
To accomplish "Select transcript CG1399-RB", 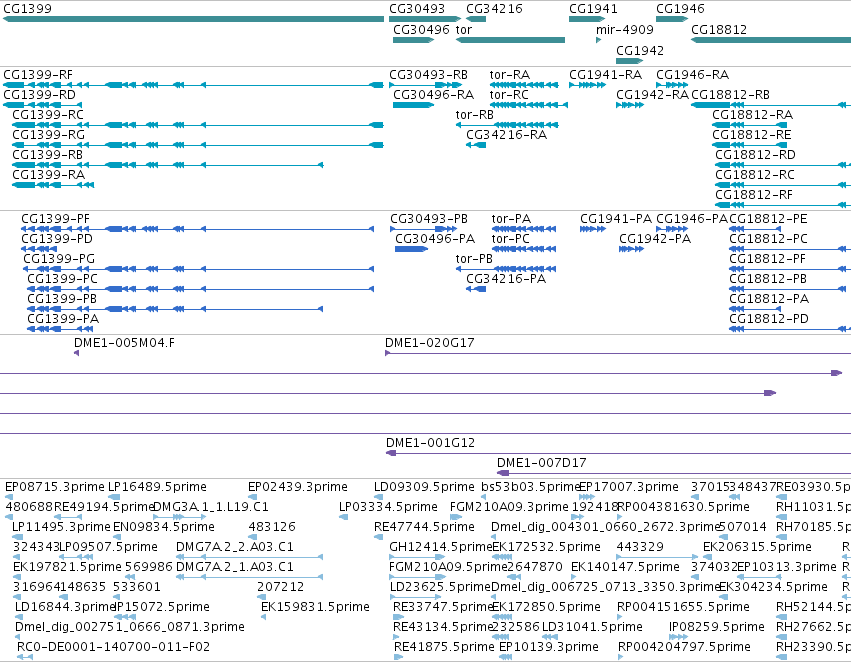I will coord(168,165).
